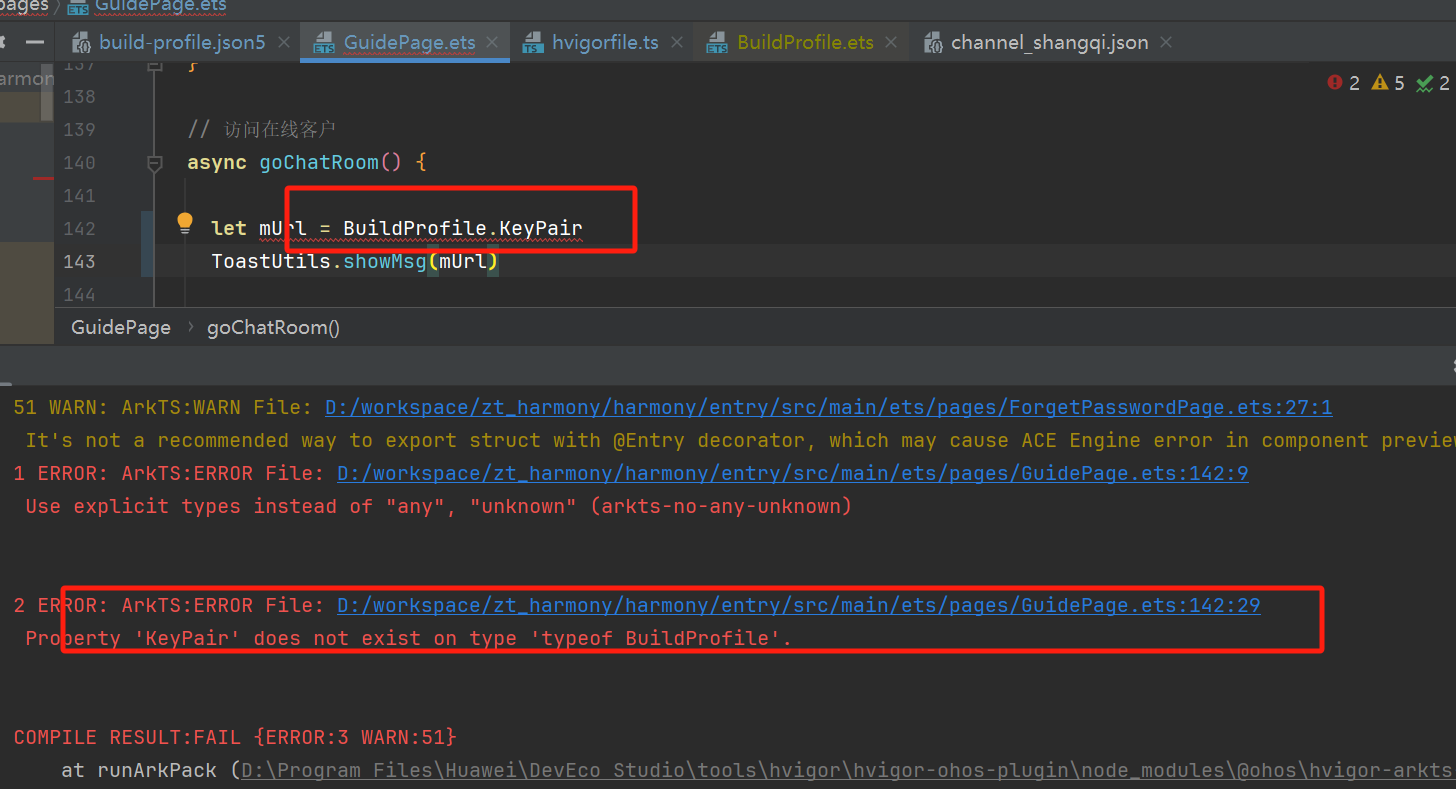Open the channel_shangqi.json tab
This screenshot has width=1456, height=789.
point(1049,43)
